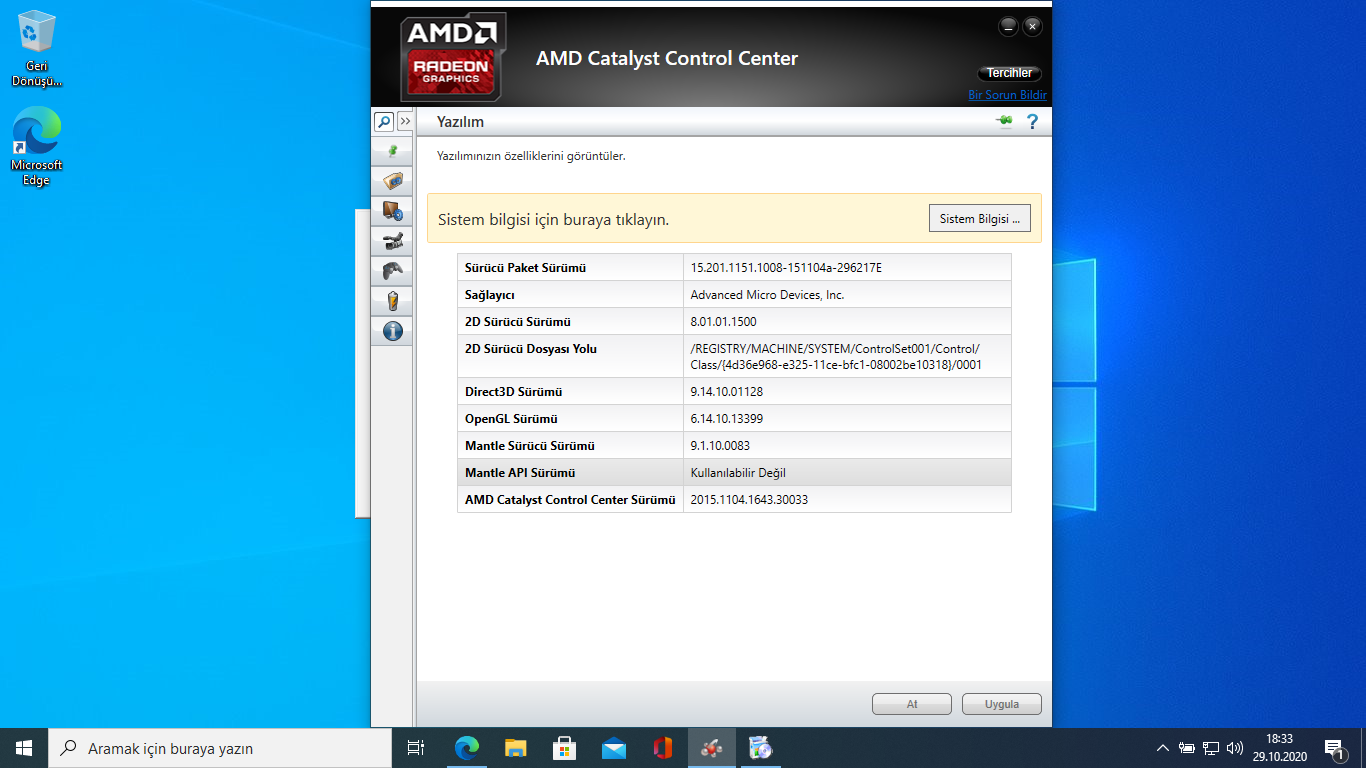Select the Mantle Sürücü Sürümü row label
Image resolution: width=1366 pixels, height=768 pixels.
coord(530,446)
